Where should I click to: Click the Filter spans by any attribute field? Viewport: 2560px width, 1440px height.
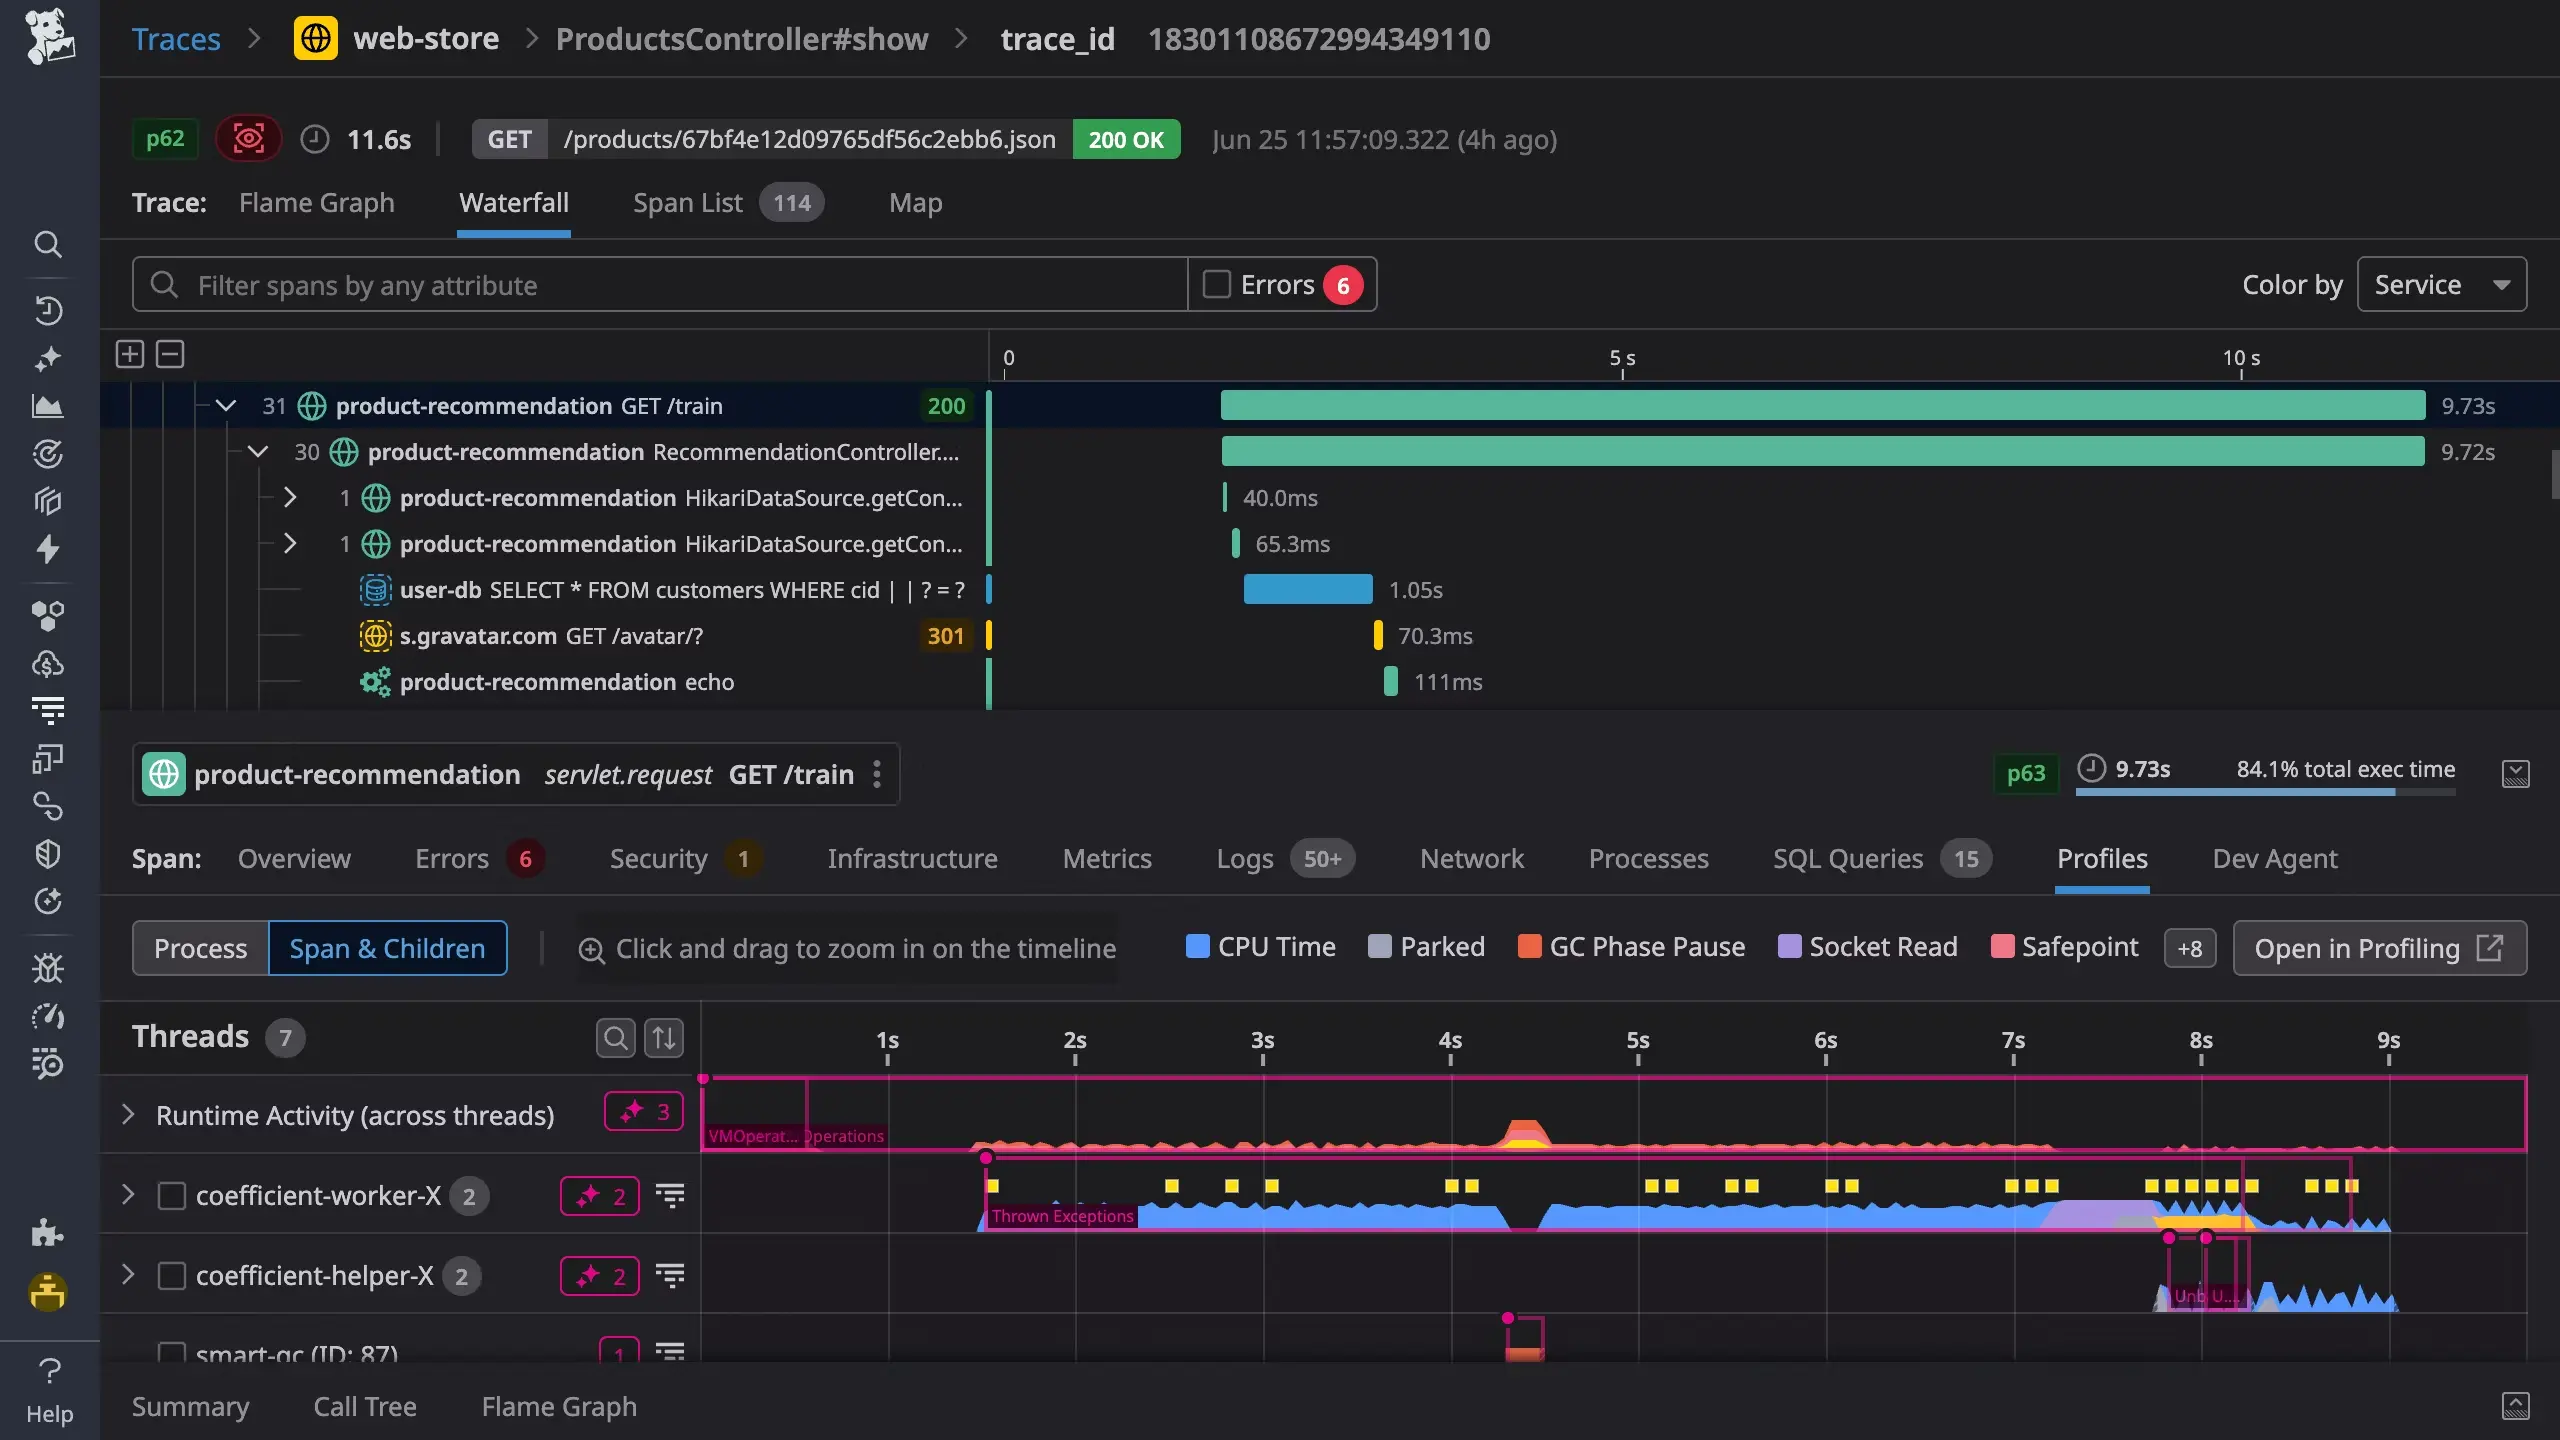pyautogui.click(x=660, y=284)
